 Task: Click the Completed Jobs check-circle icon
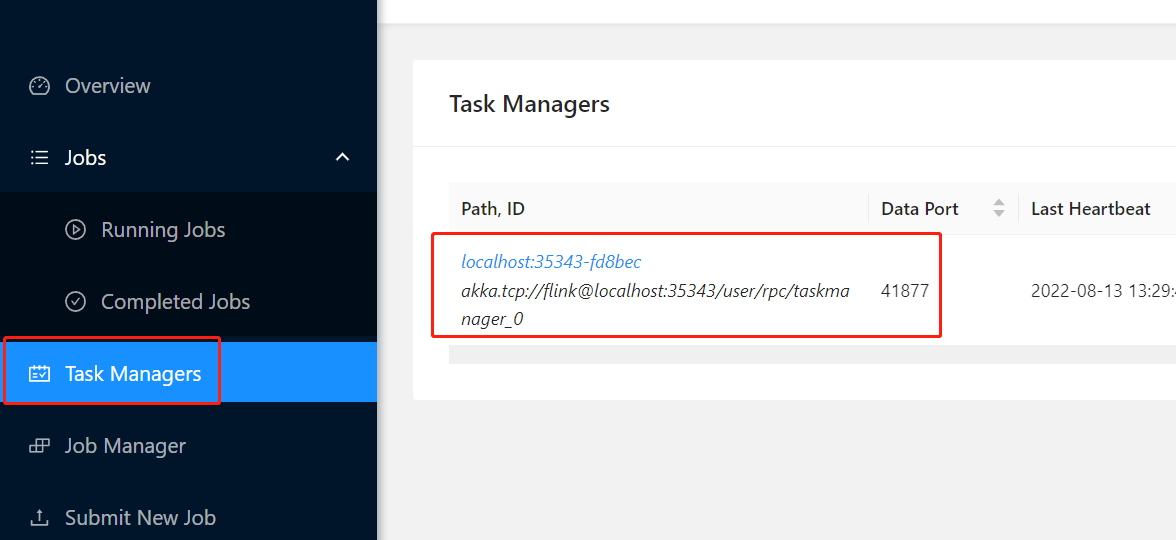point(75,302)
